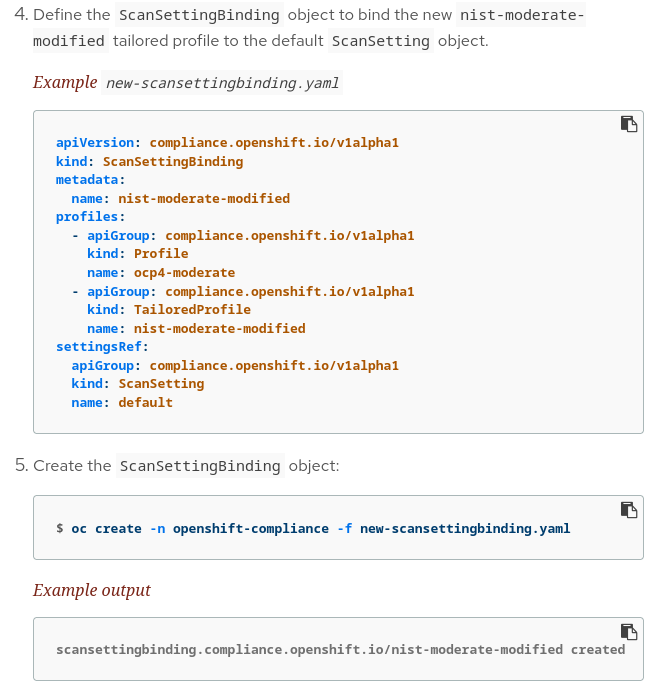
Task: Click the 'ScanSettingBinding' kind value in YAML
Action: point(173,161)
